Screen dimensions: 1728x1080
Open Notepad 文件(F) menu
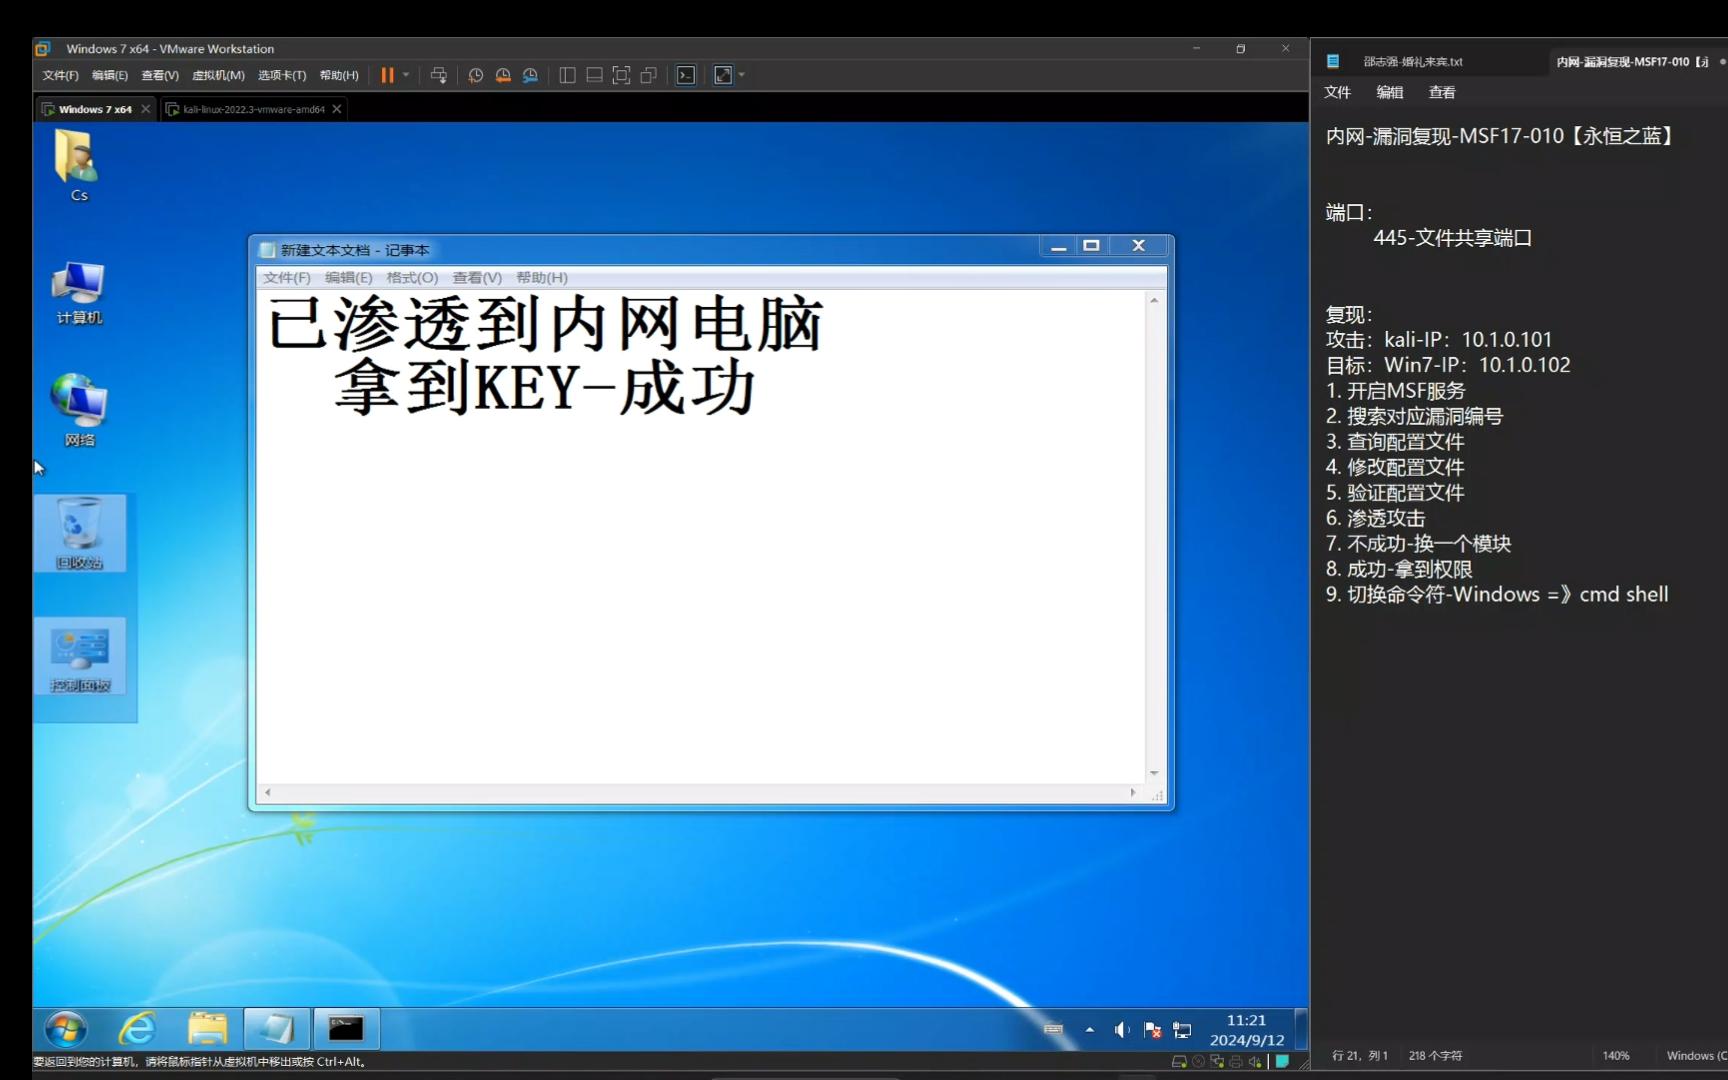(287, 277)
